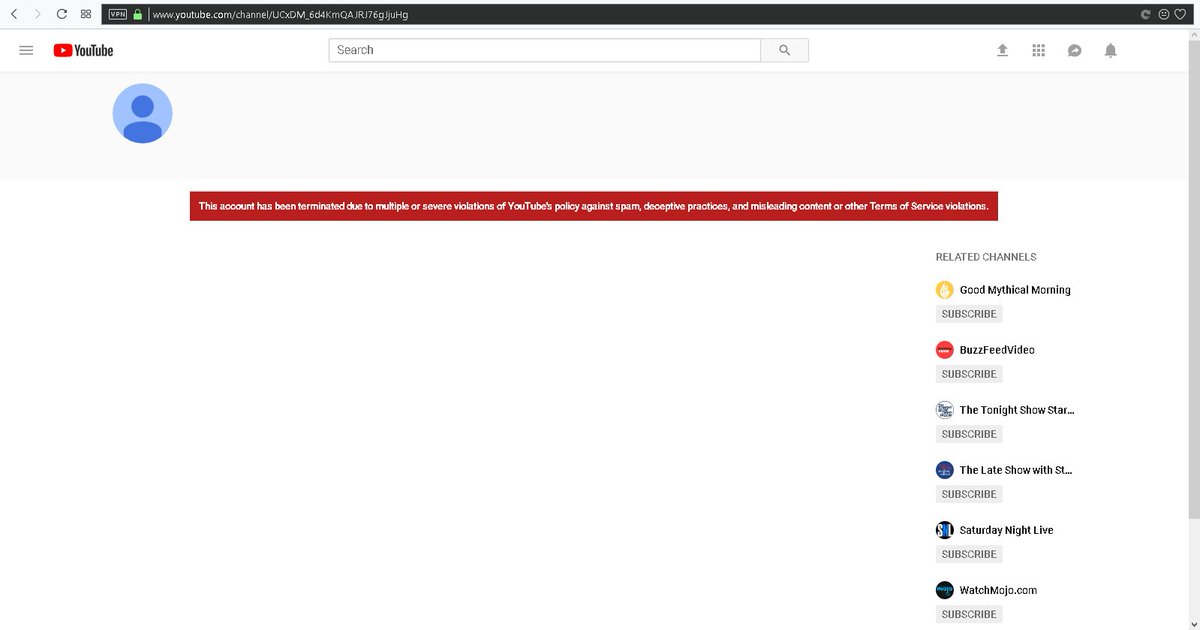Image resolution: width=1200 pixels, height=630 pixels.
Task: Click the red account terminated notice
Action: pyautogui.click(x=594, y=206)
